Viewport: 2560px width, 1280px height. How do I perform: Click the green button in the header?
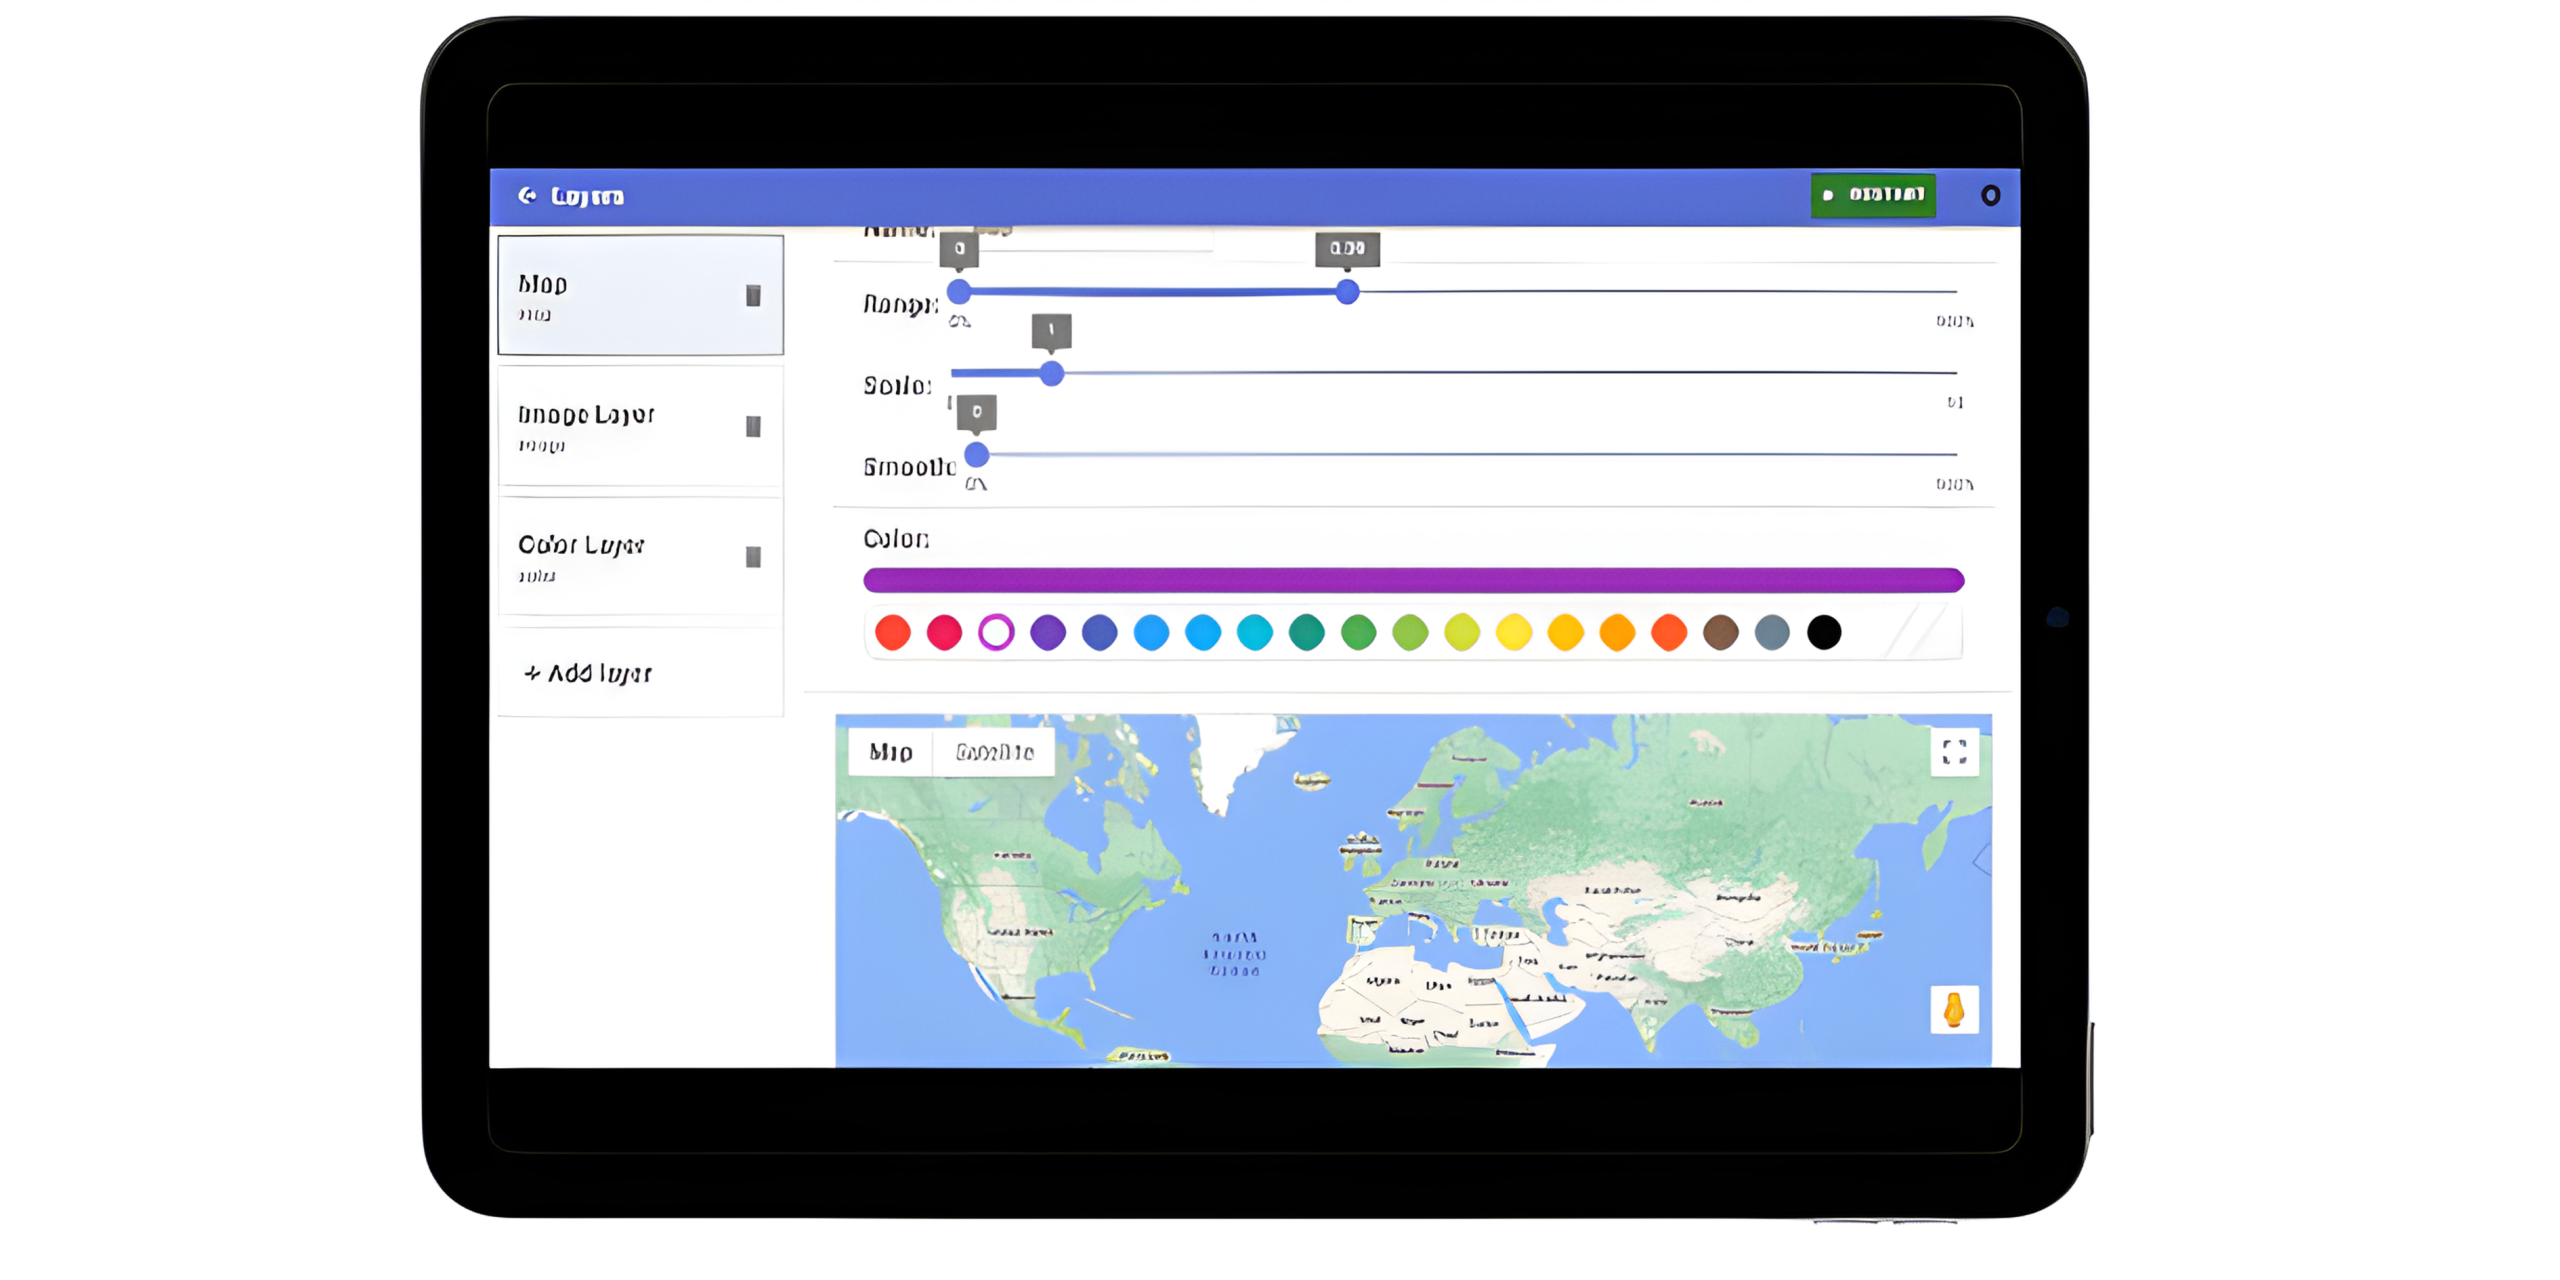tap(1872, 195)
